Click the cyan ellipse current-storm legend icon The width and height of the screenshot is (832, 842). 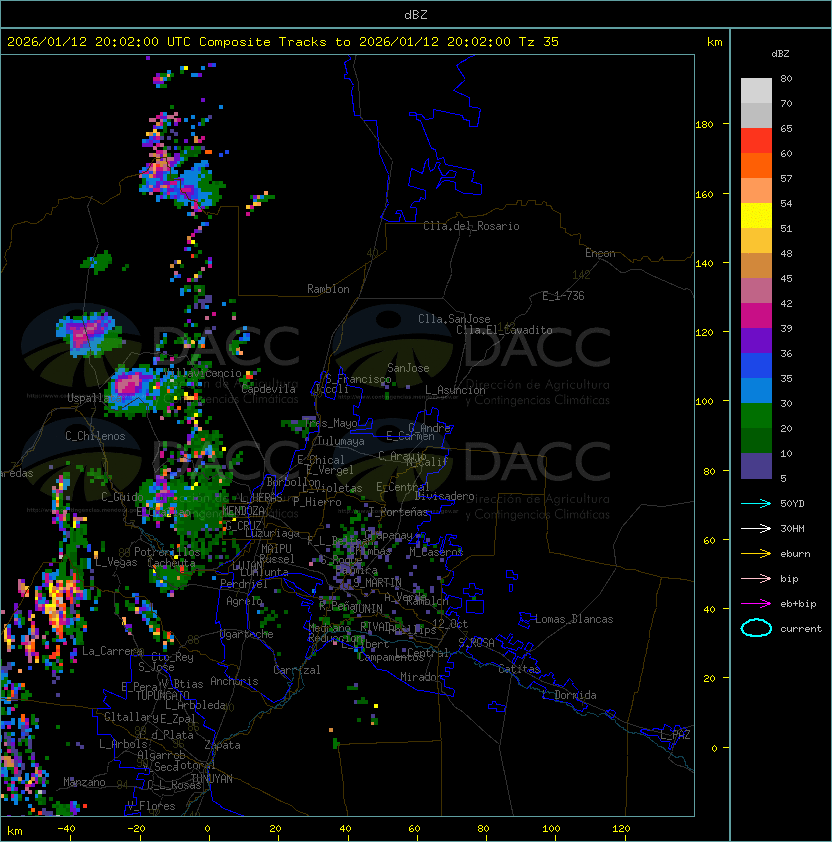click(x=756, y=628)
